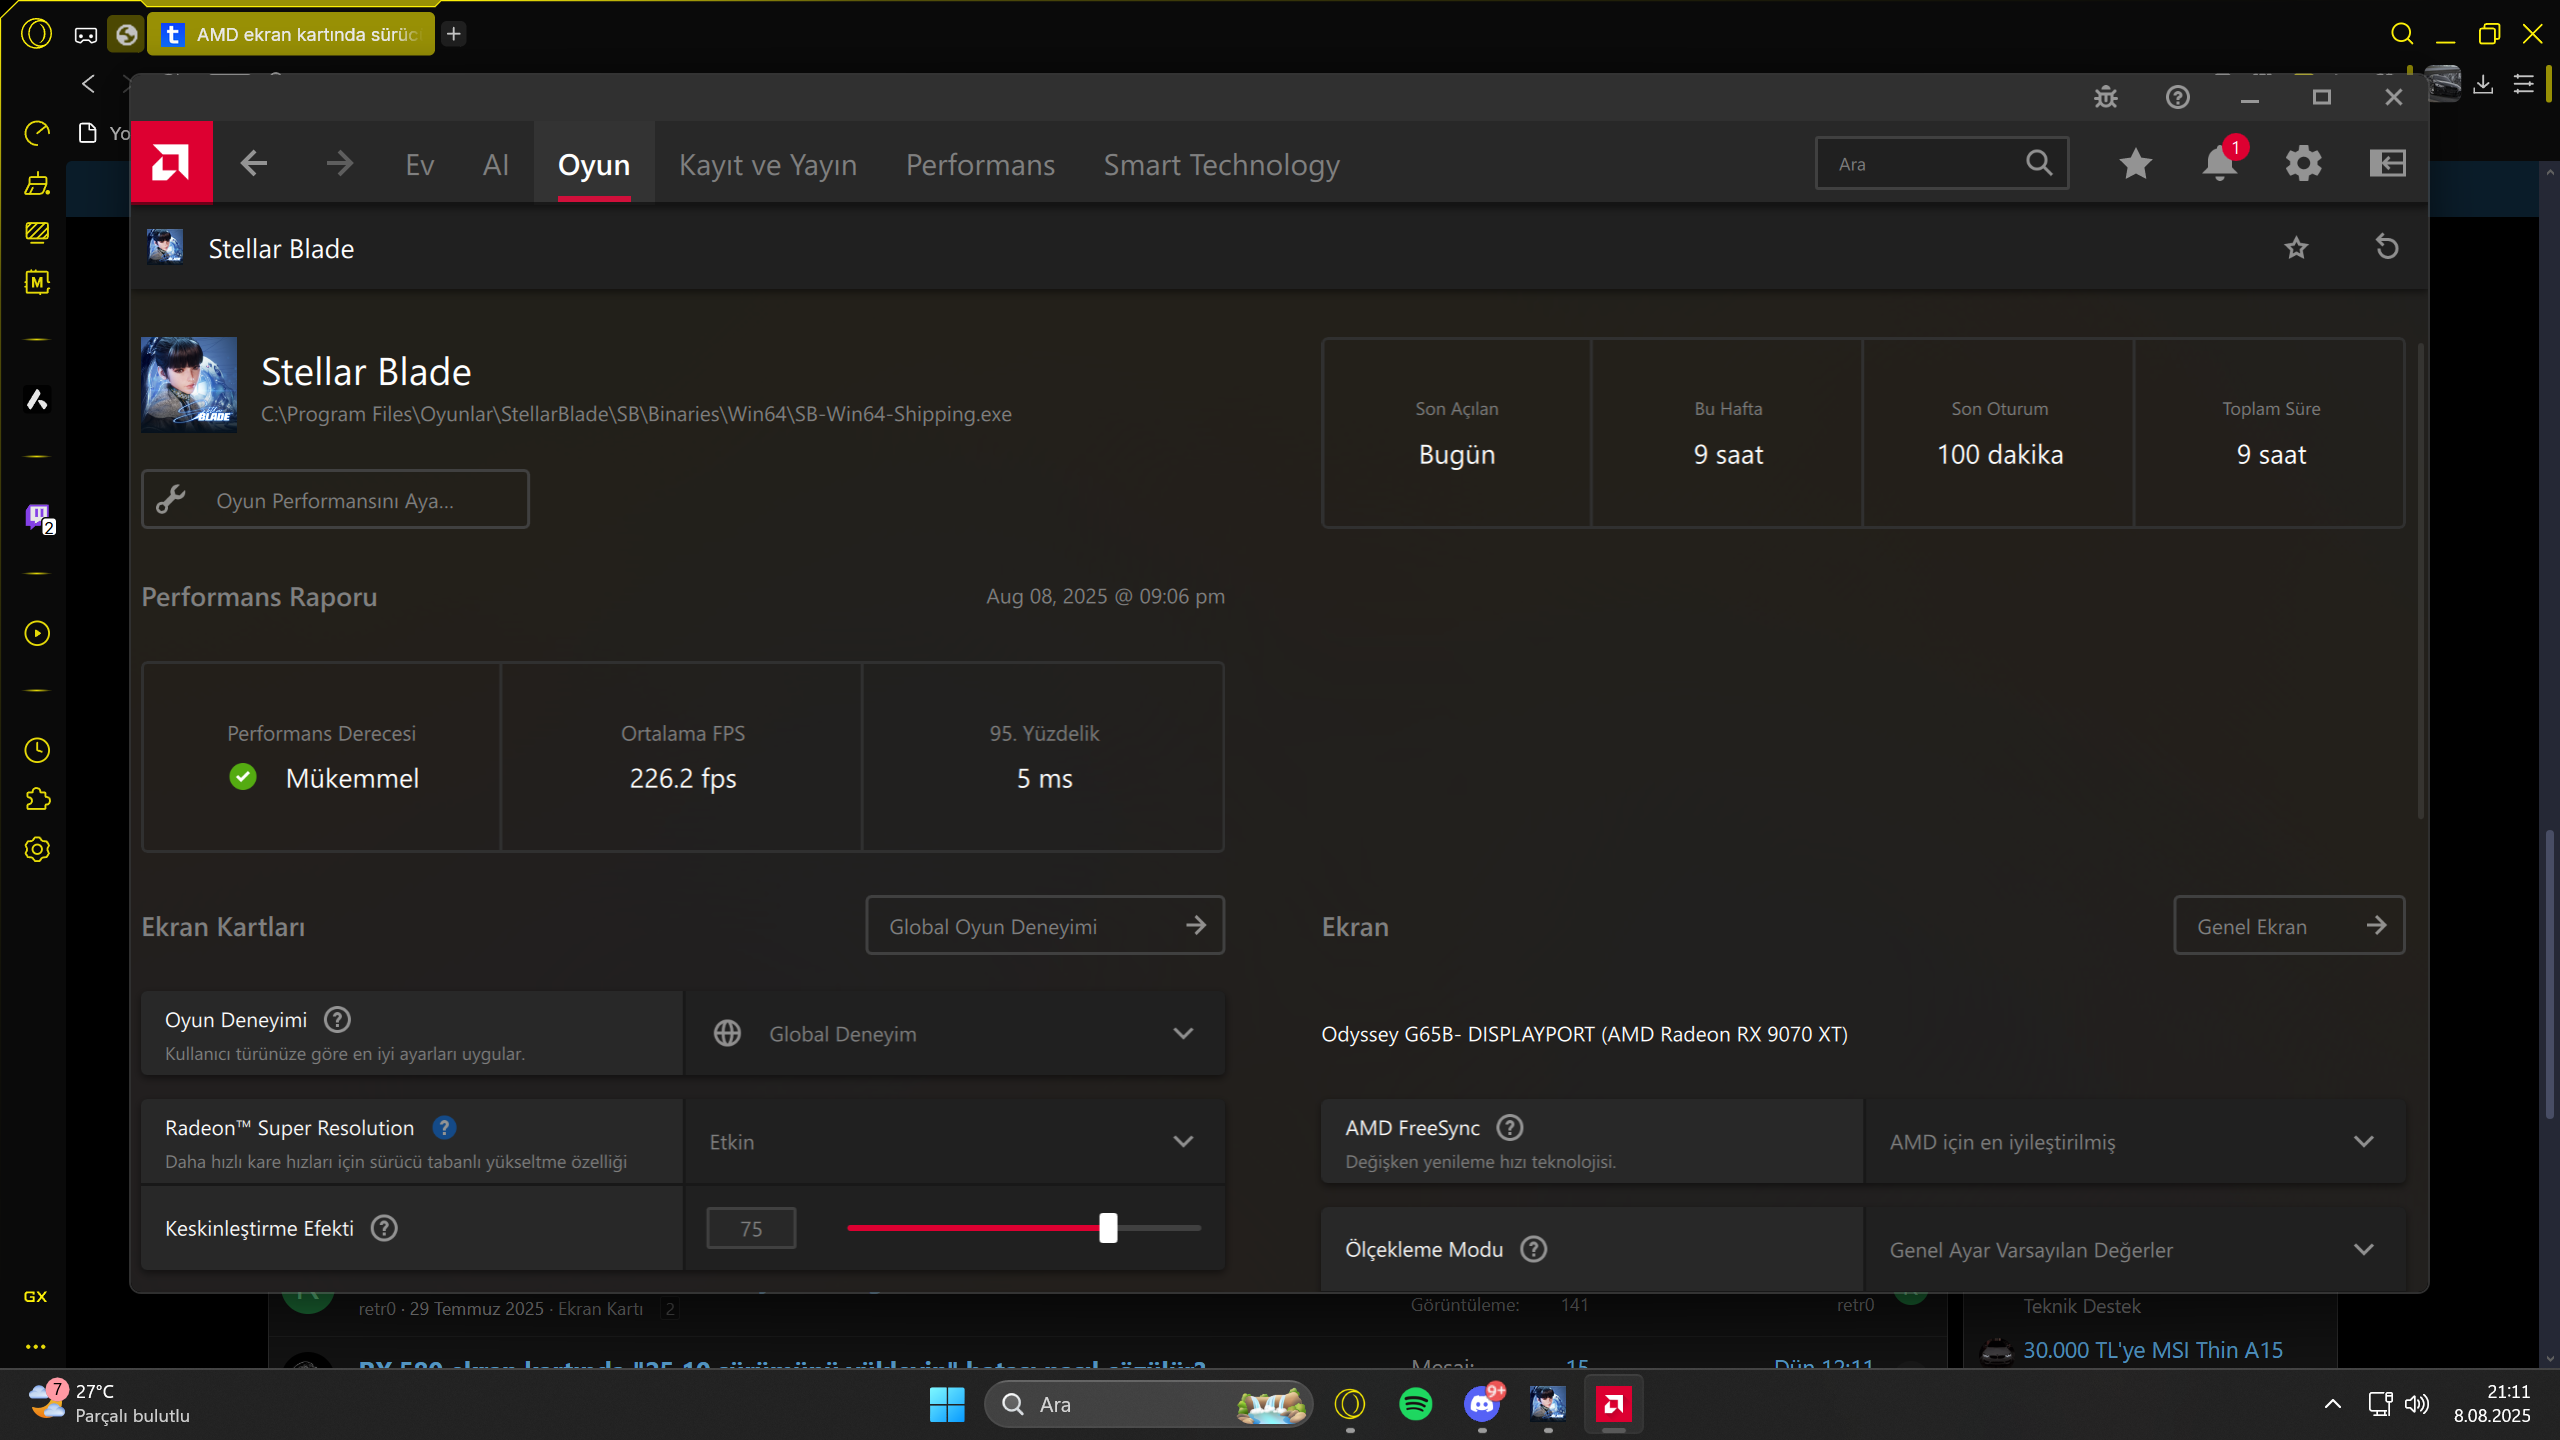Show help for Radeon Super Resolution

click(x=445, y=1128)
